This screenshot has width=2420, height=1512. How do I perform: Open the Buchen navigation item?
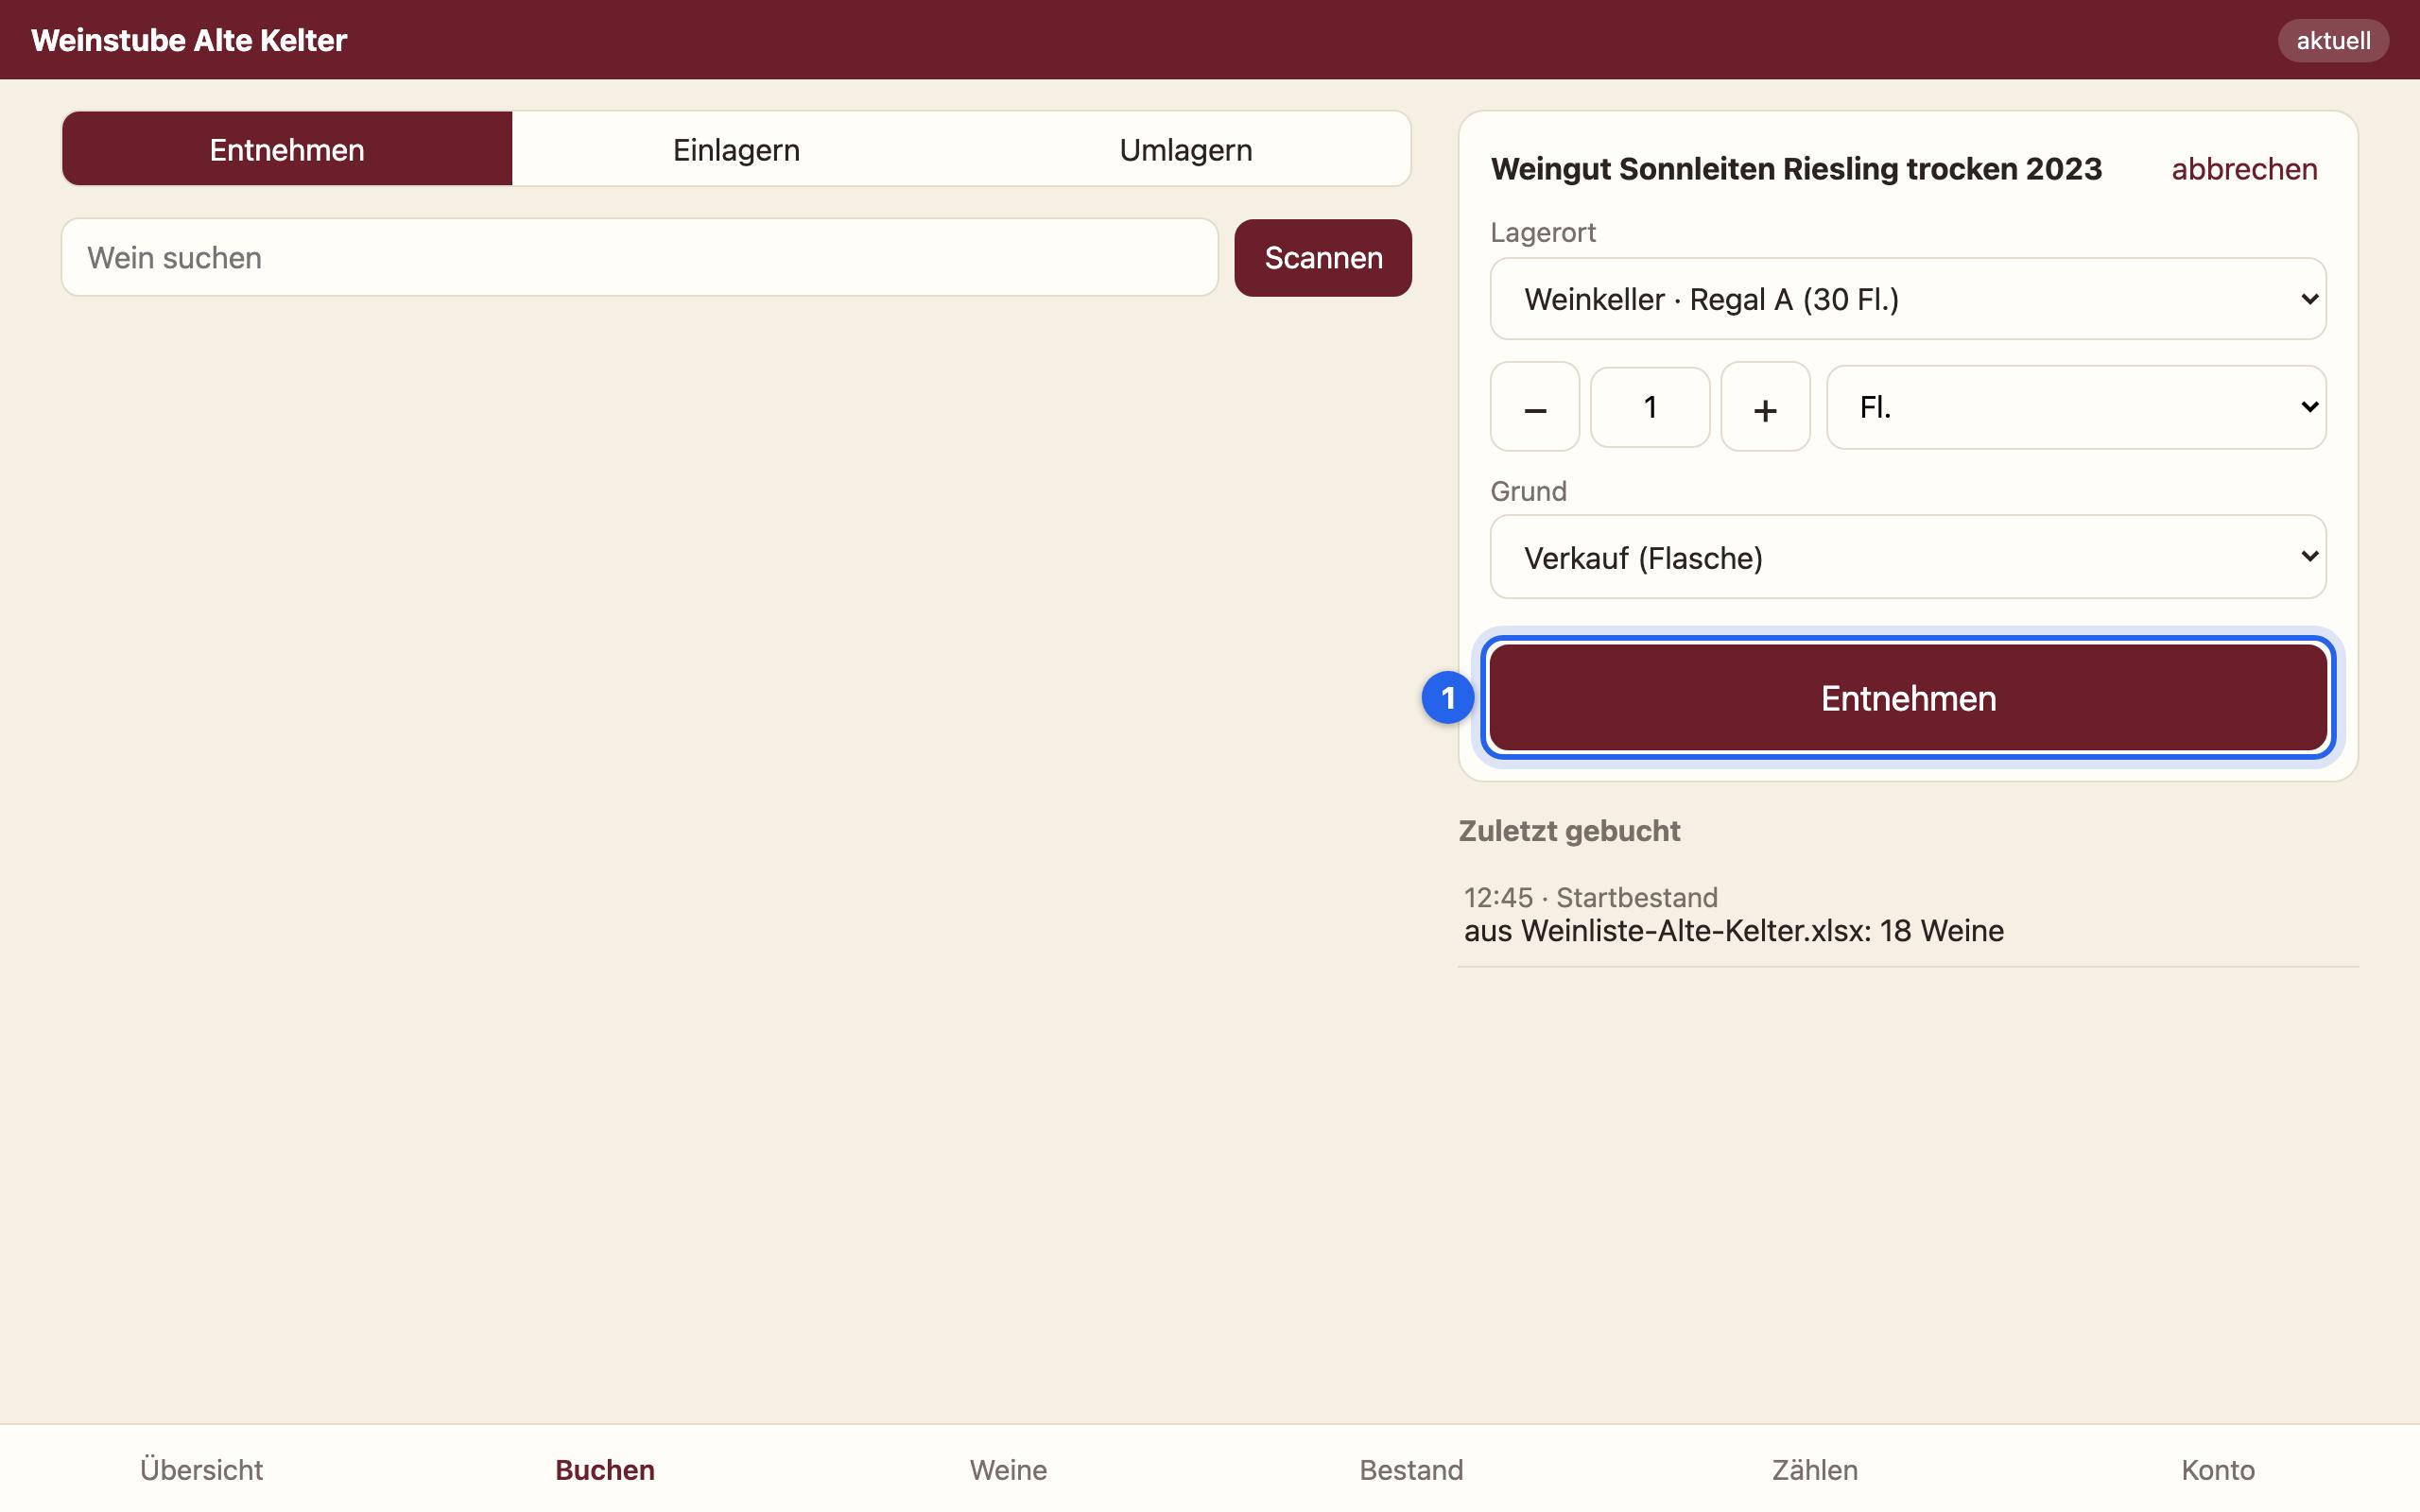coord(605,1469)
